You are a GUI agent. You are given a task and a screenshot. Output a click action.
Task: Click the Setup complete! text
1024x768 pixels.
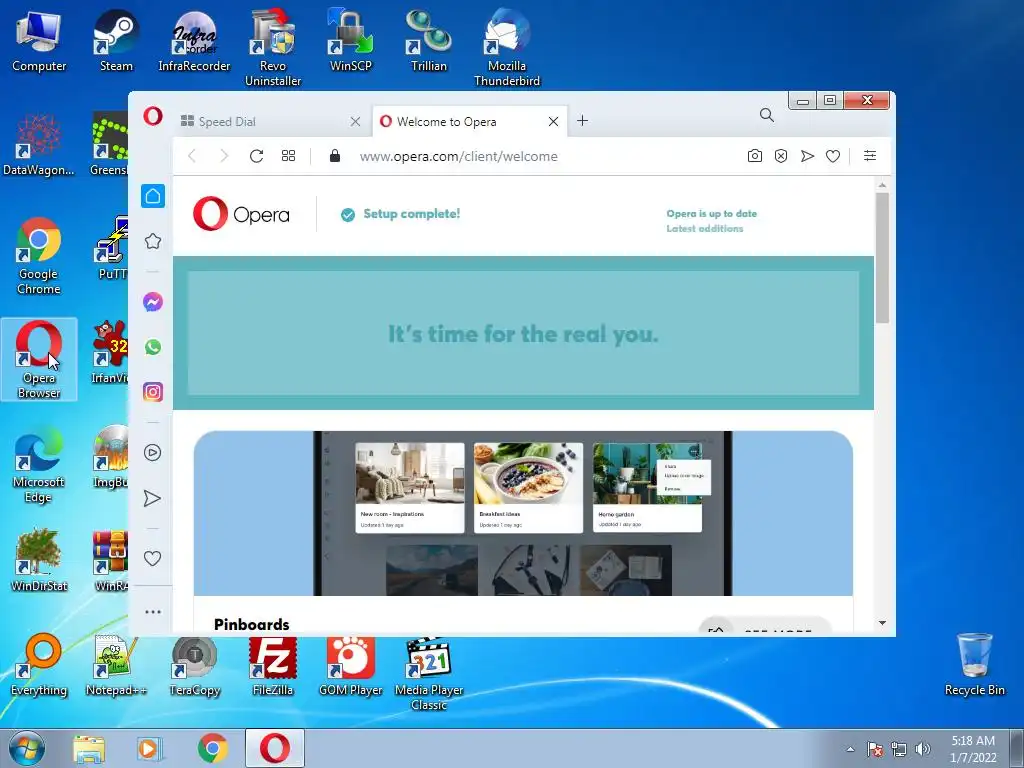coord(411,214)
